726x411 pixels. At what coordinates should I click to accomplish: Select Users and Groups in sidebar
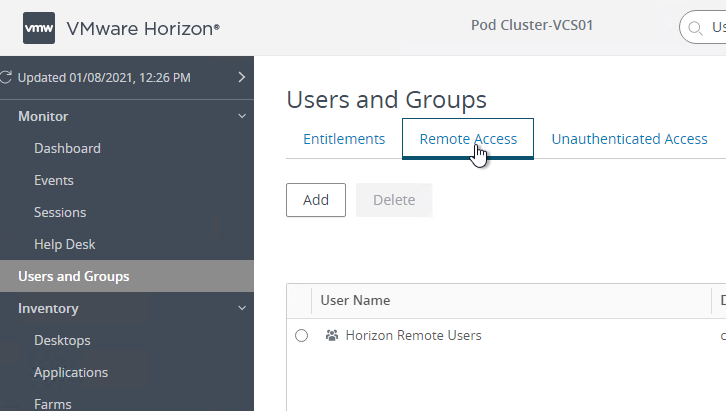[73, 276]
